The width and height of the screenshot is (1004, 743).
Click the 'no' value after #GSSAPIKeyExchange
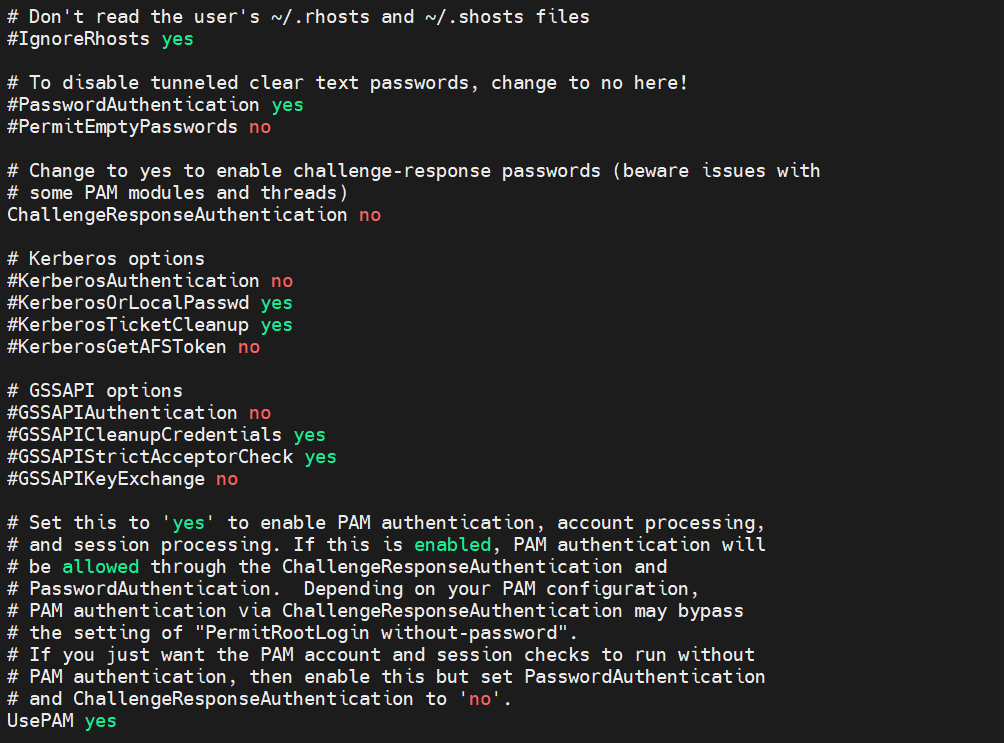click(227, 479)
